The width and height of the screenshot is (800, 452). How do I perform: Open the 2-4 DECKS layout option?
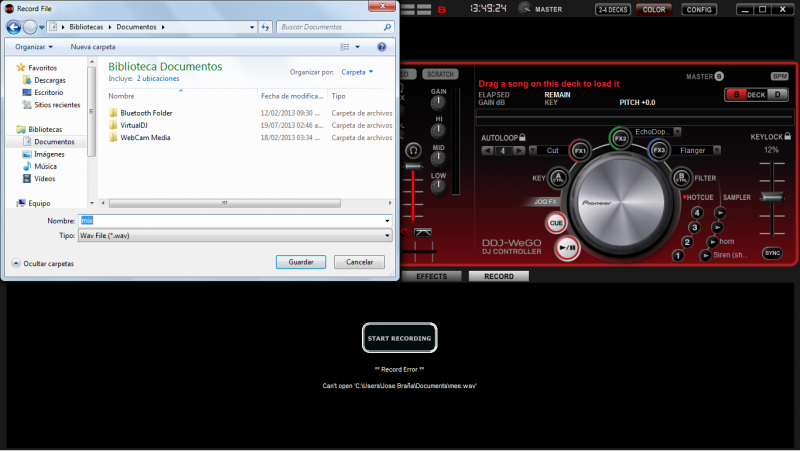613,10
